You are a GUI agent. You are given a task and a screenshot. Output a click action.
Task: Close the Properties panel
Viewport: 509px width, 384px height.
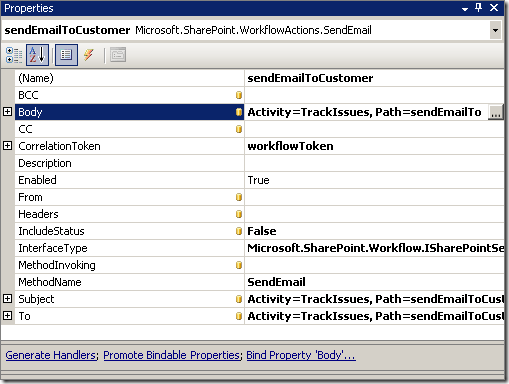(x=494, y=8)
